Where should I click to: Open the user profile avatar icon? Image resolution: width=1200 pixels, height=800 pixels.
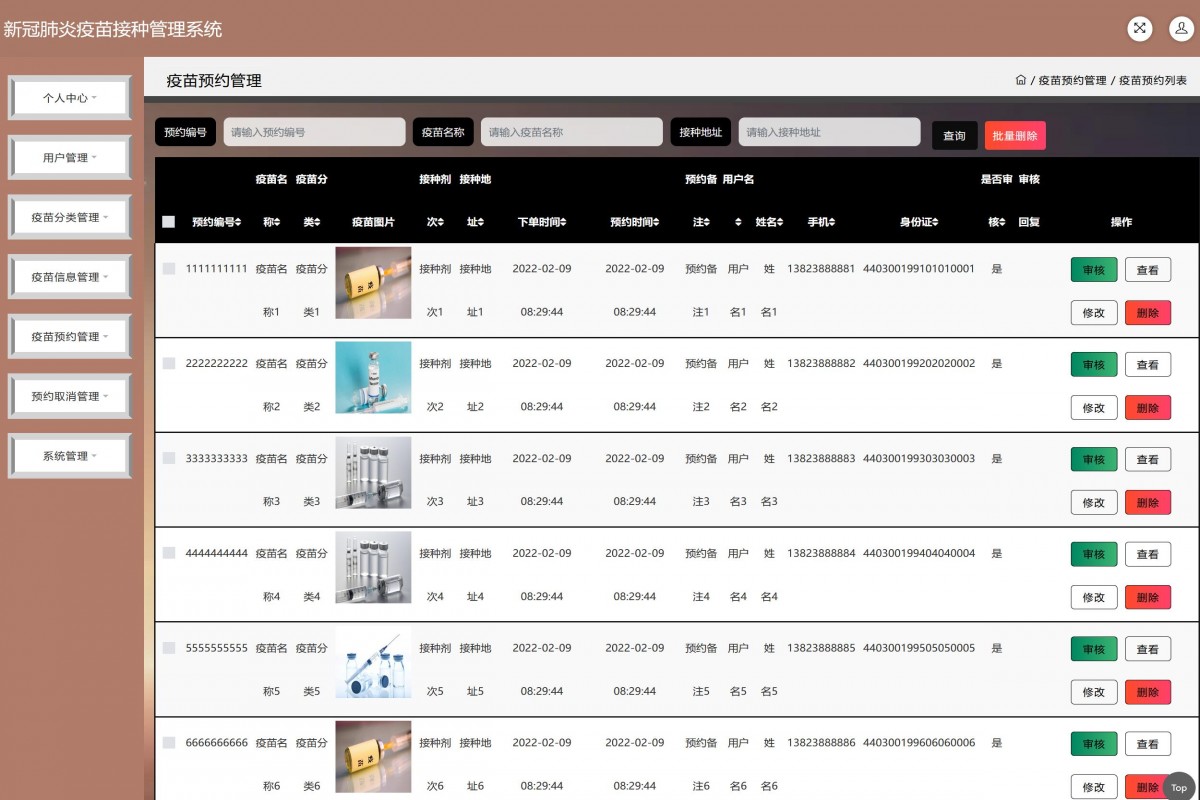click(x=1181, y=28)
